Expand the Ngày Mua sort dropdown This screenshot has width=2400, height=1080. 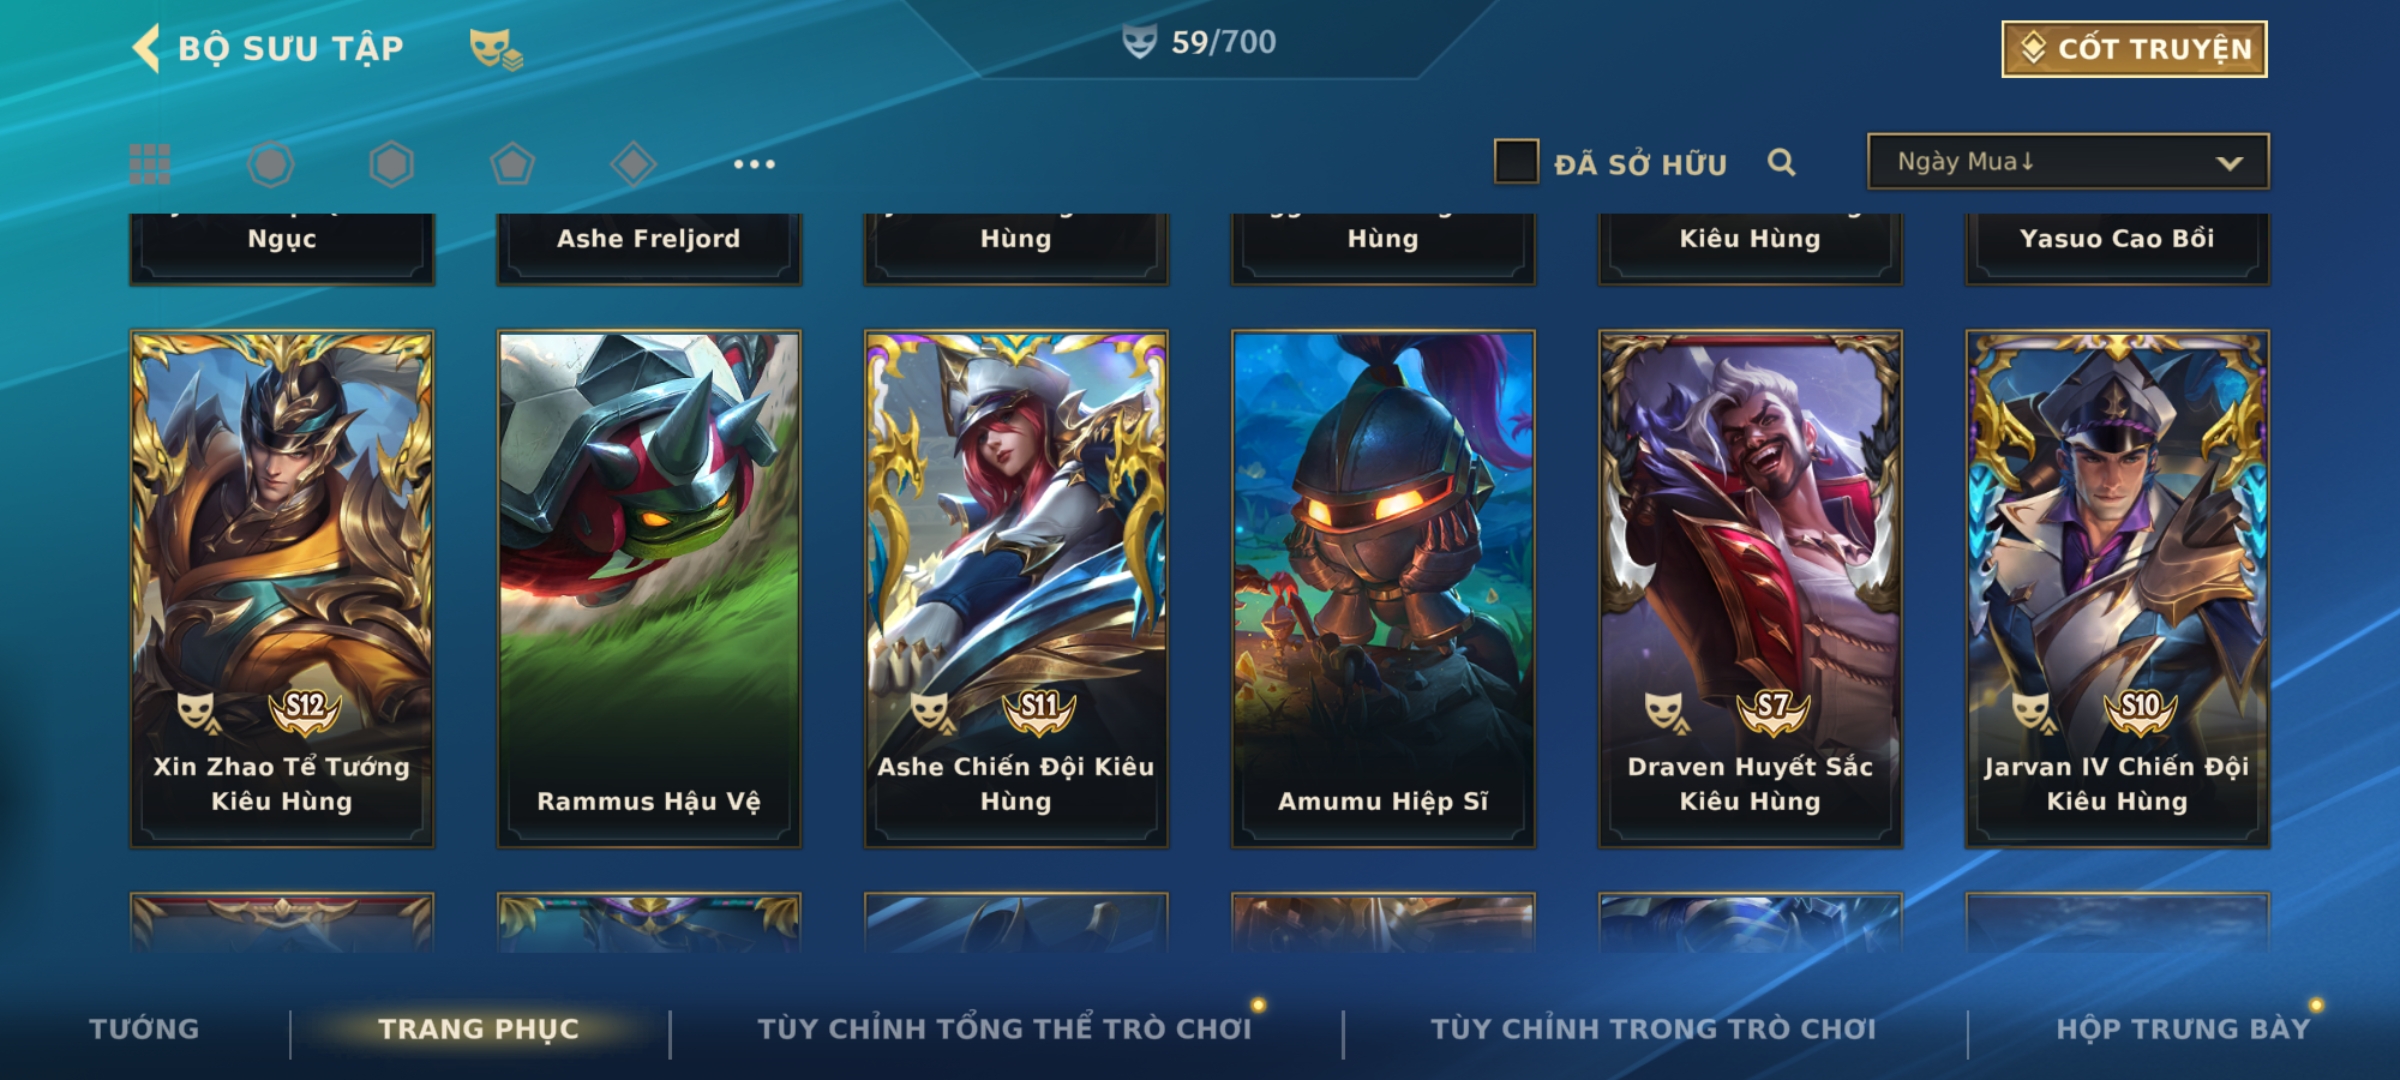pyautogui.click(x=2068, y=162)
